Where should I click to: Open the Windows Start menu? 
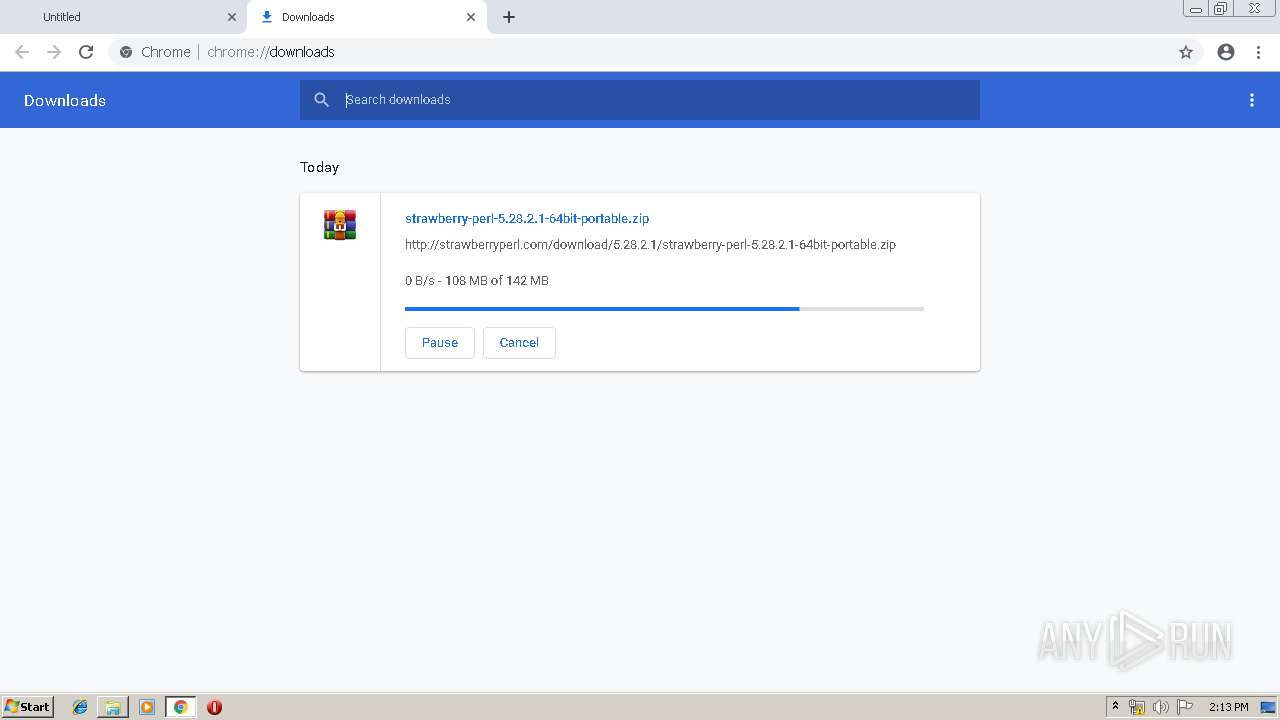point(27,707)
